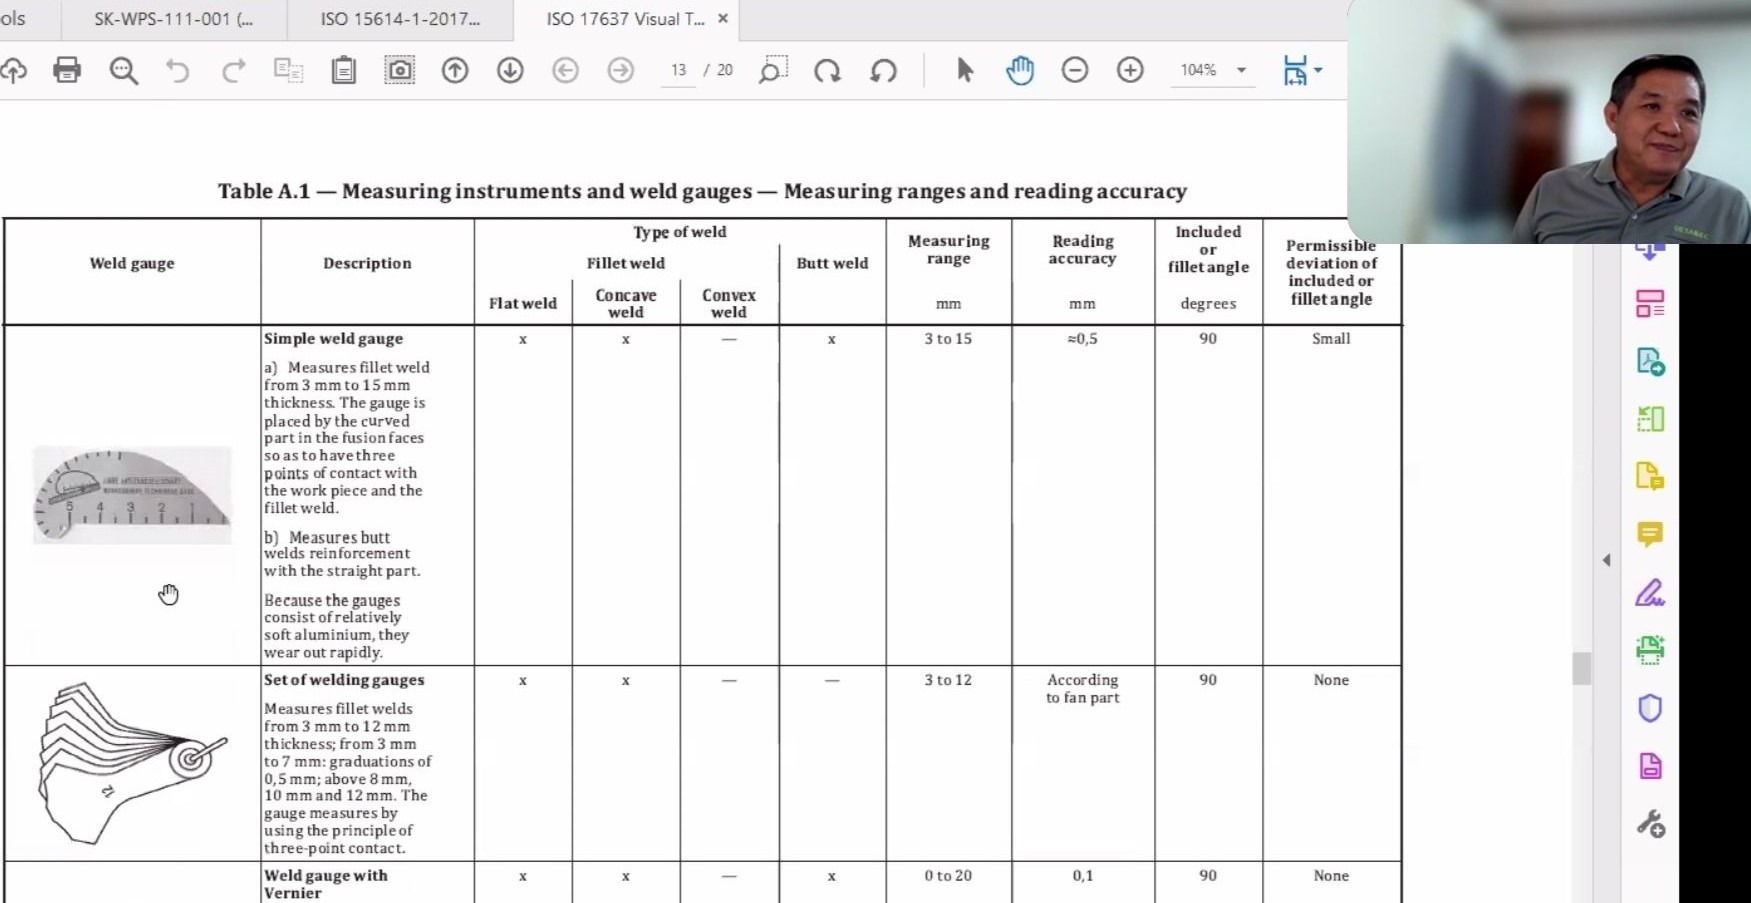The image size is (1751, 903).
Task: Switch to the ISO 15614-1-2017 tab
Action: coord(400,19)
